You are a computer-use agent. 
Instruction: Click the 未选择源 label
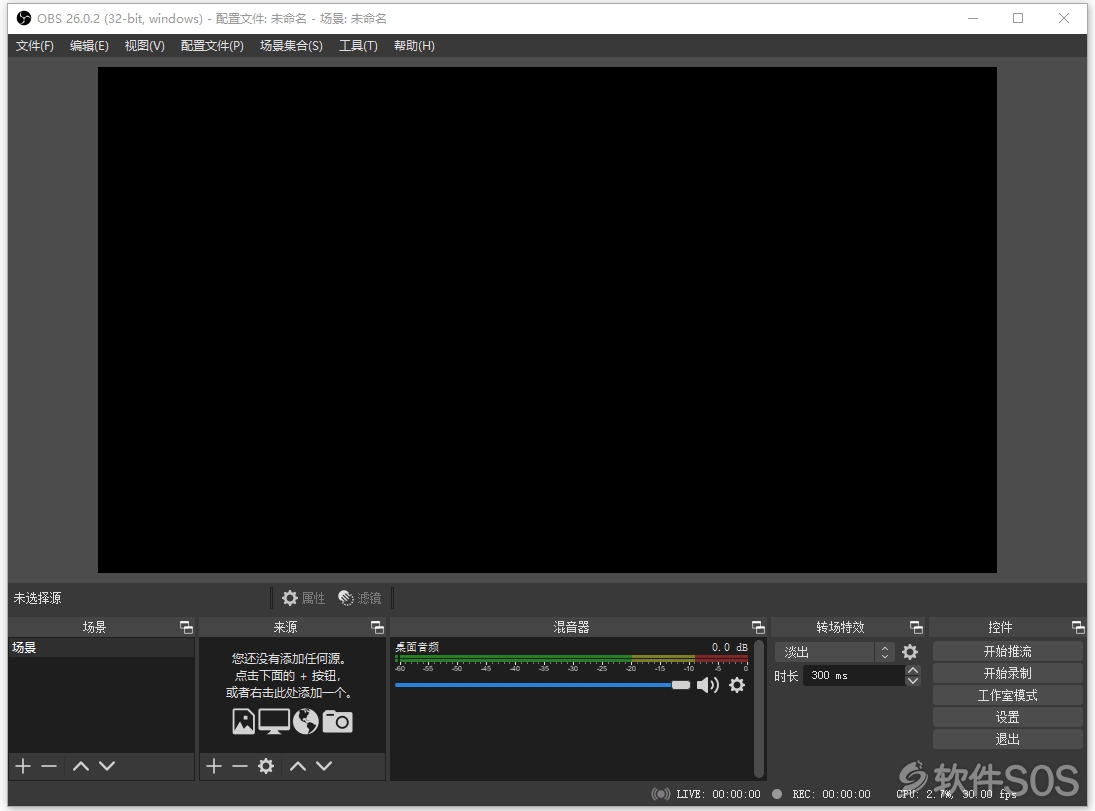pos(38,598)
